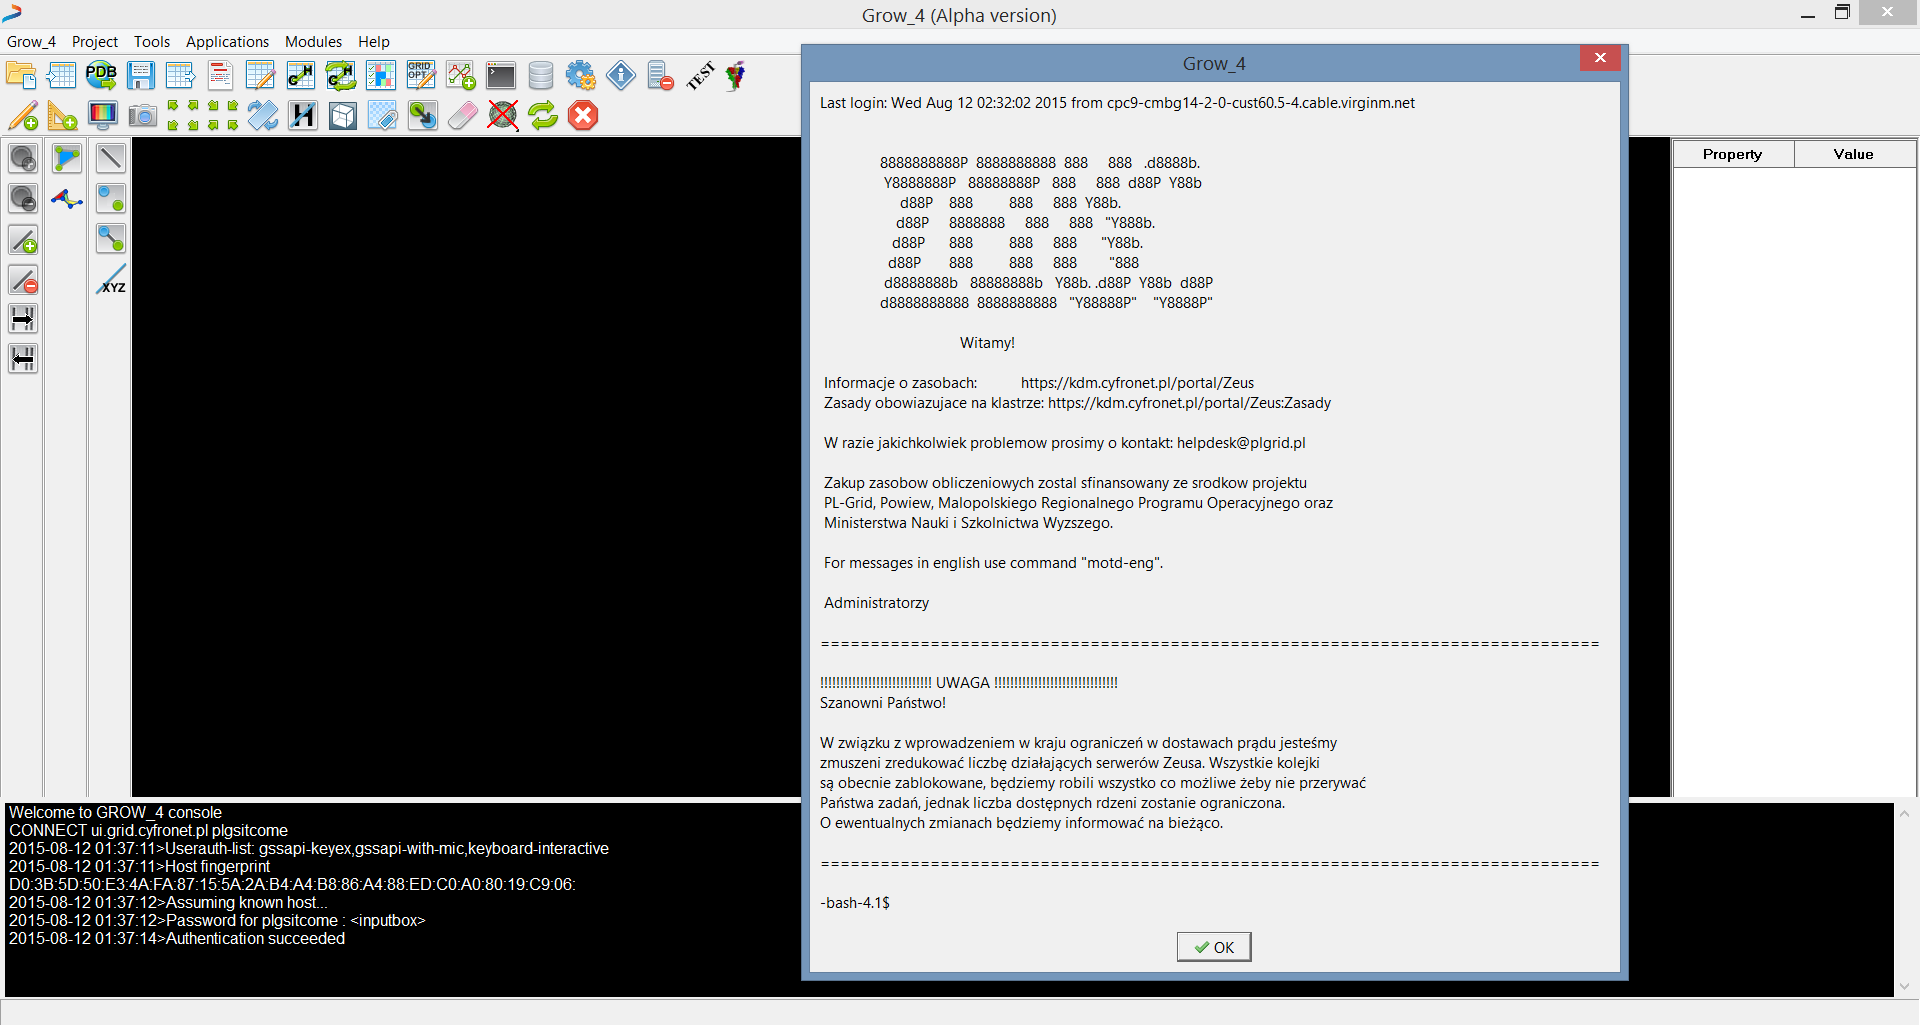Click the TEST icon
The image size is (1920, 1025).
(x=701, y=76)
